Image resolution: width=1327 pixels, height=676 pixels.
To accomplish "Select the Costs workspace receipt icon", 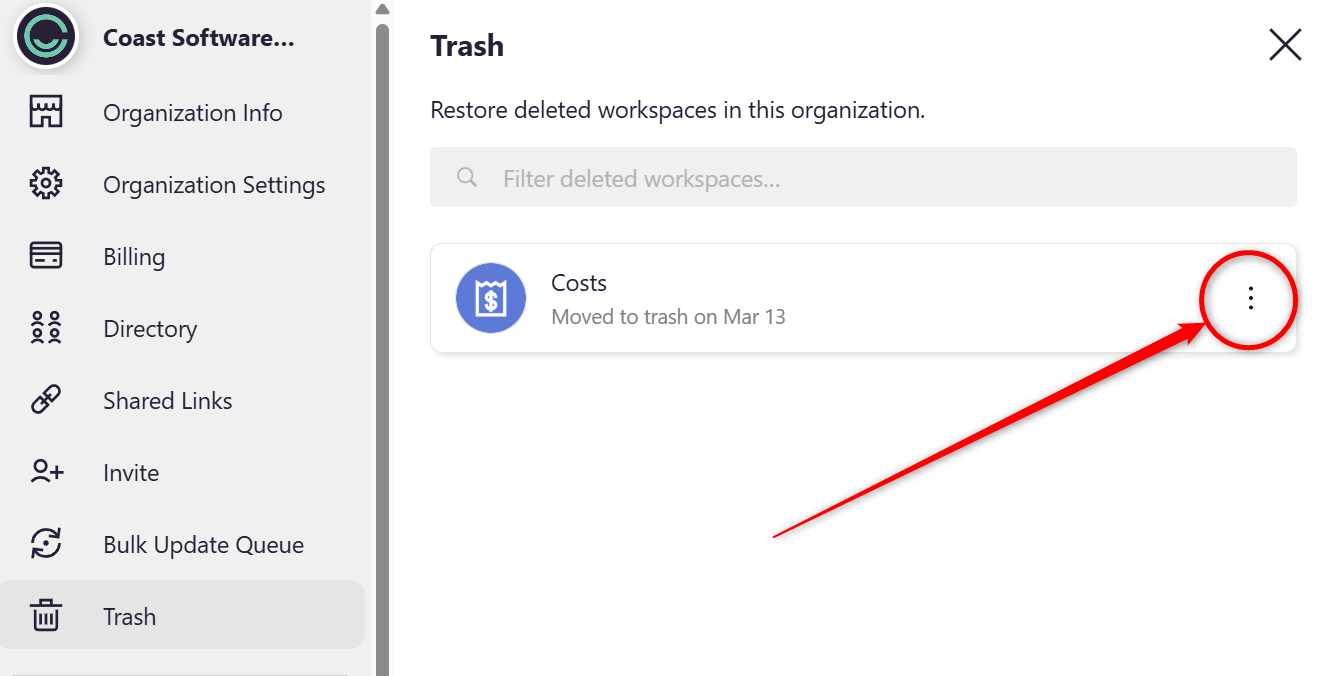I will pos(491,298).
